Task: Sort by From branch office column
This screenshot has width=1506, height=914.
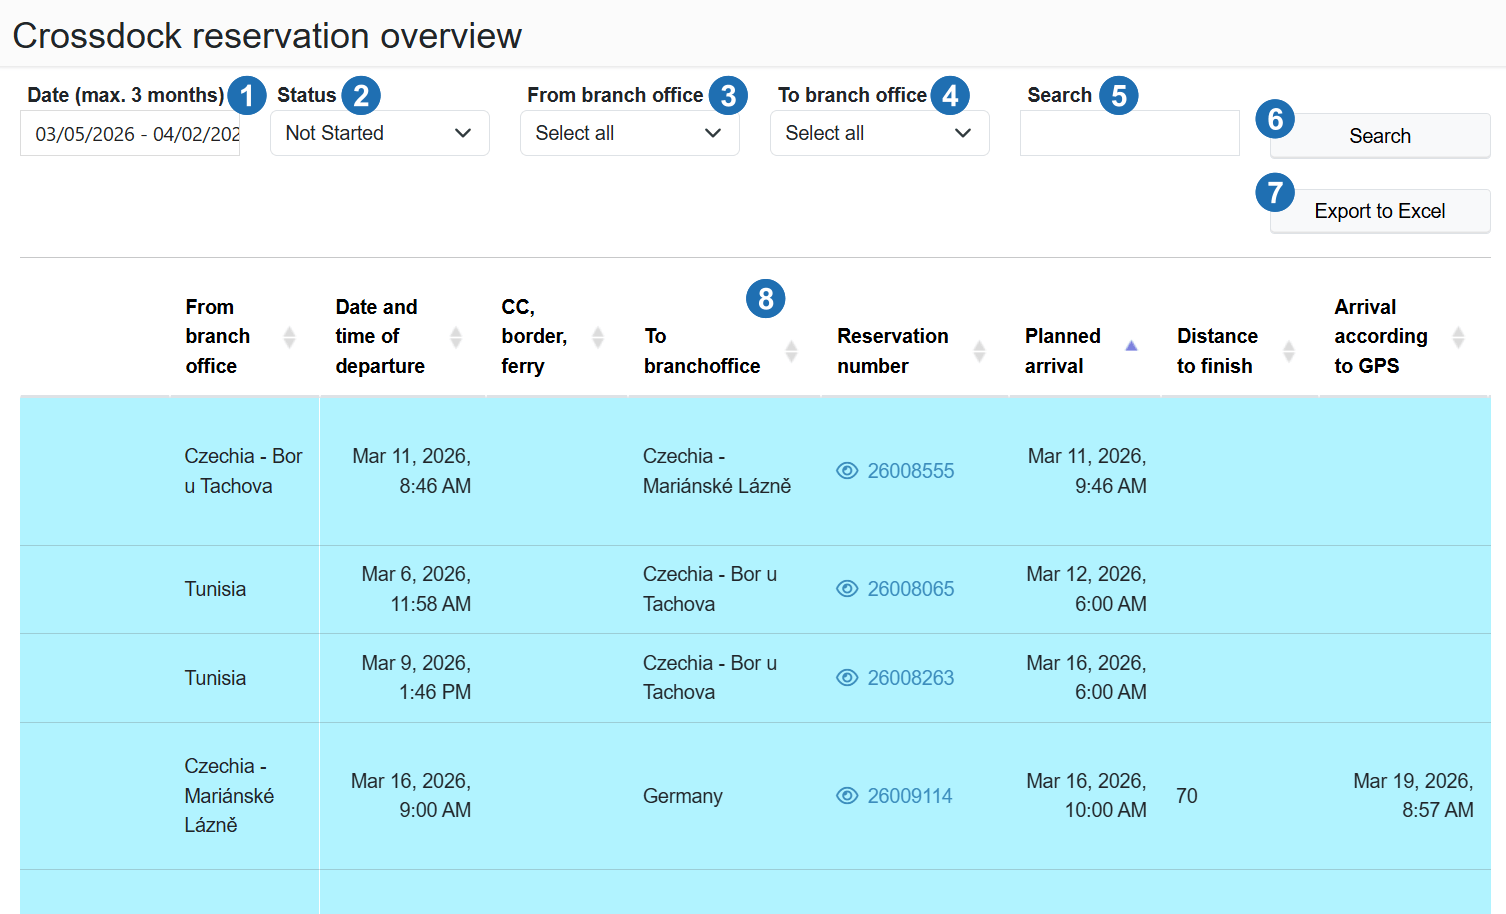Action: click(x=289, y=337)
